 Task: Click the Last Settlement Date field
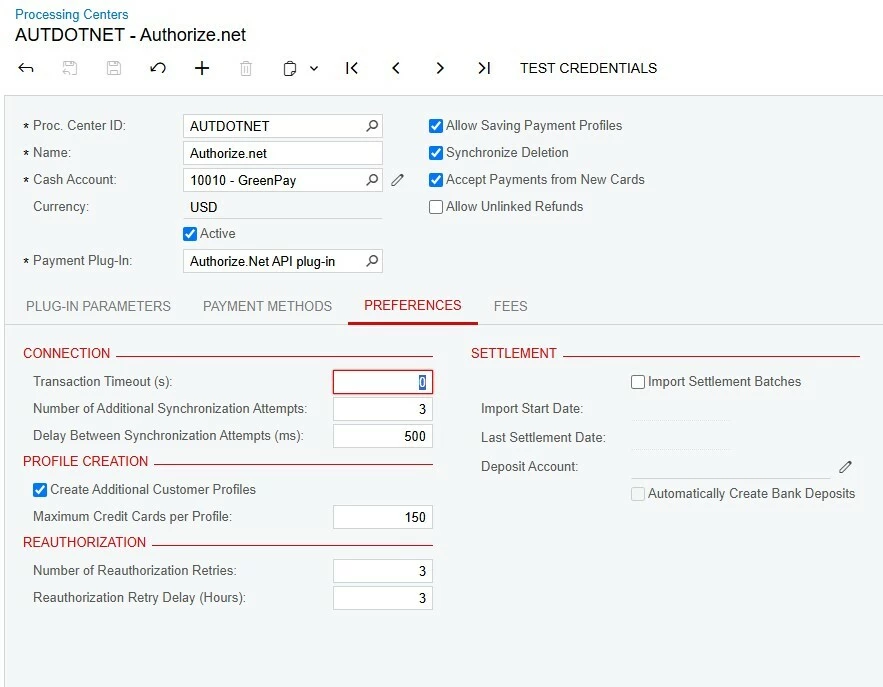point(681,438)
